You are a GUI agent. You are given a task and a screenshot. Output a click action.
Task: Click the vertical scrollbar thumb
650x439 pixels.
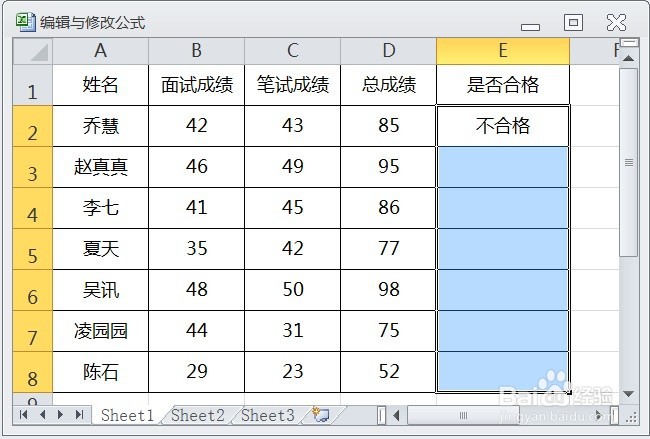tap(628, 163)
